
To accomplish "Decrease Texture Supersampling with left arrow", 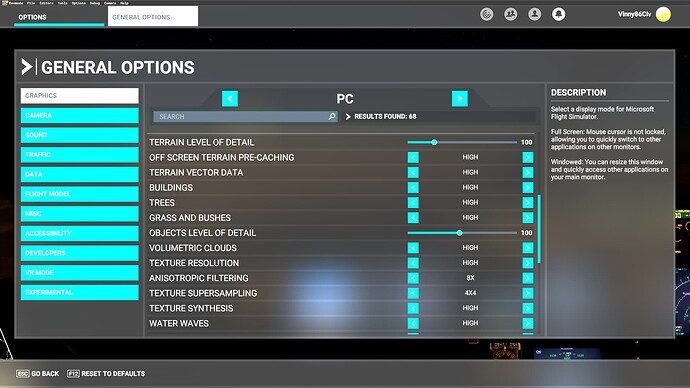I will (413, 293).
